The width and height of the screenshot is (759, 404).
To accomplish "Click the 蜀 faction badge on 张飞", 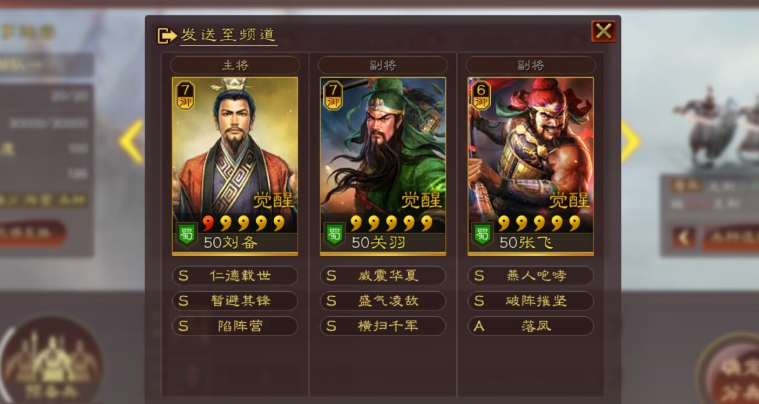I will click(482, 234).
